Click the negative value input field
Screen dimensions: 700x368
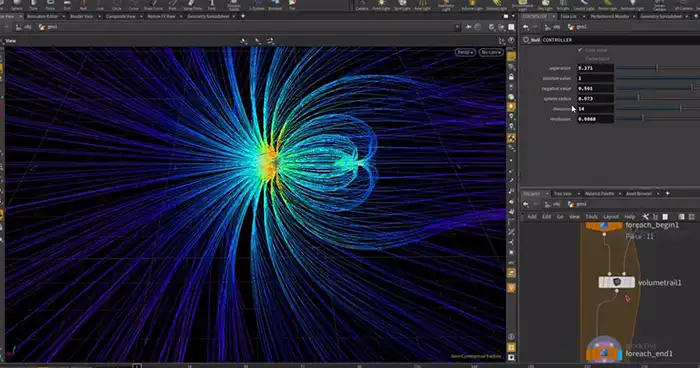(595, 88)
